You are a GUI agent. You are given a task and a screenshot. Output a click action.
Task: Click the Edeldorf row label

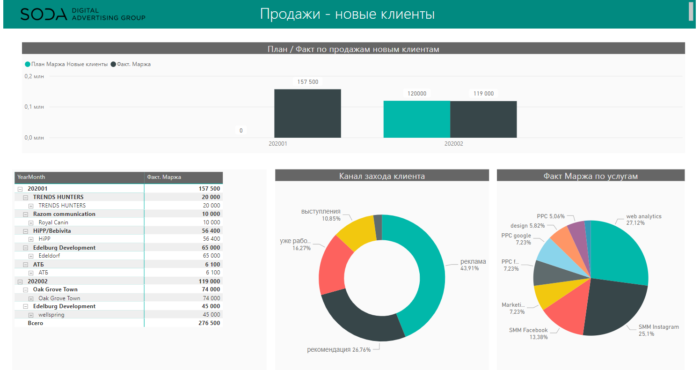[49, 256]
